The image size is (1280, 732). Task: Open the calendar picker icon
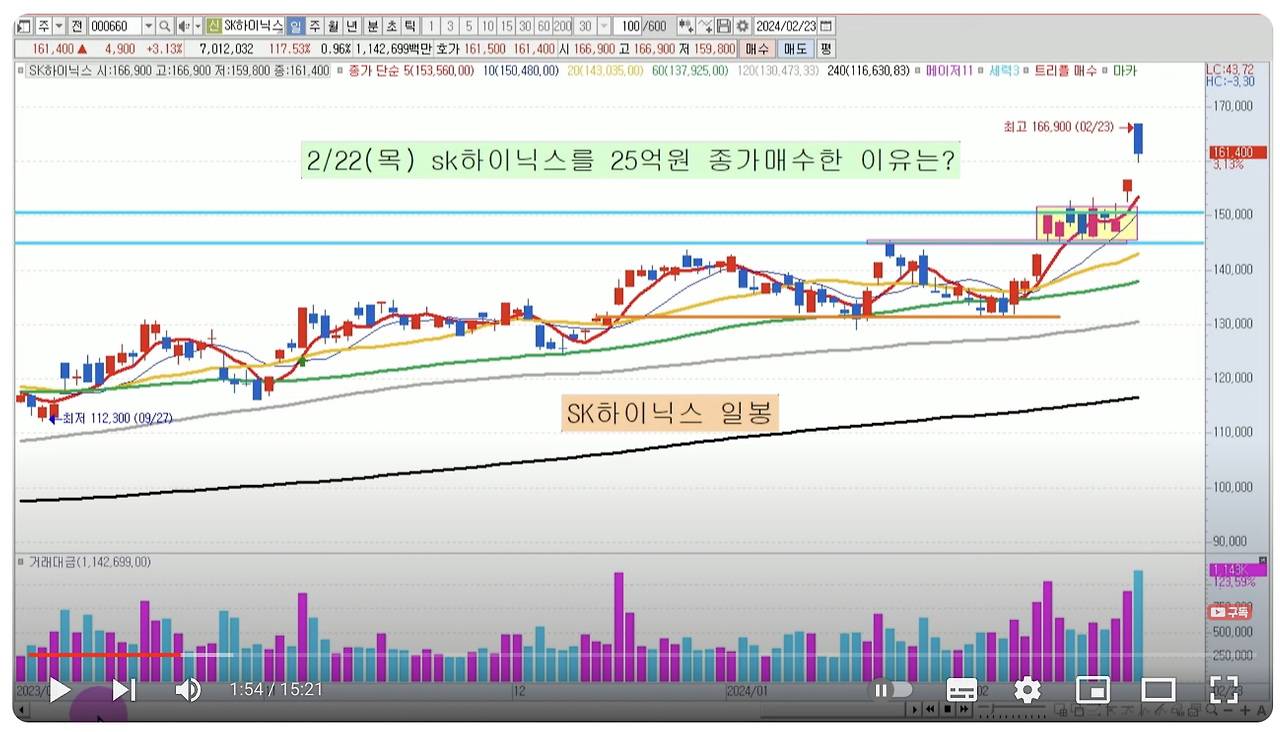click(x=826, y=26)
